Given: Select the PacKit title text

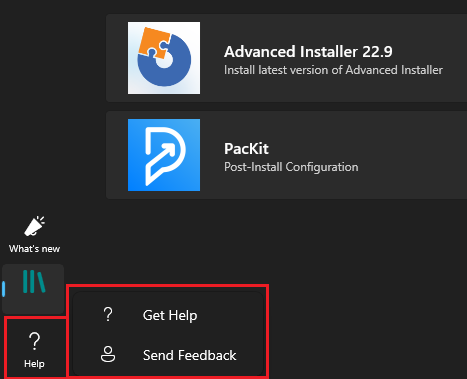Looking at the screenshot, I should (x=246, y=149).
